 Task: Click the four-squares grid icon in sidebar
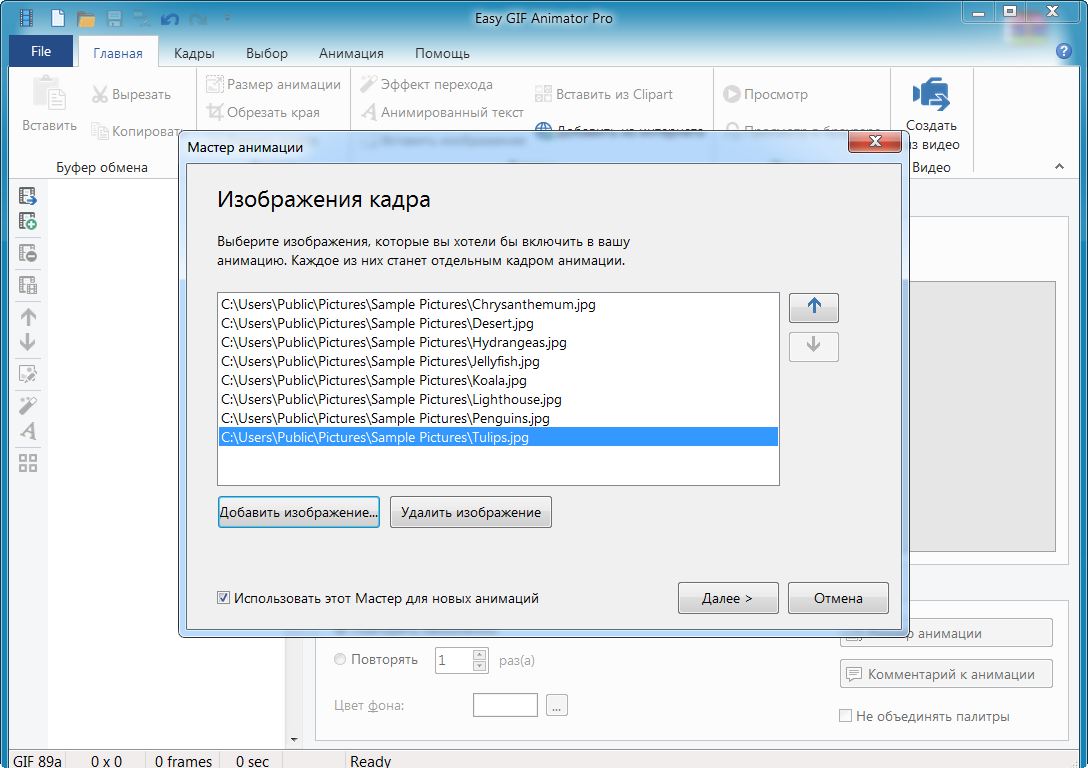28,463
